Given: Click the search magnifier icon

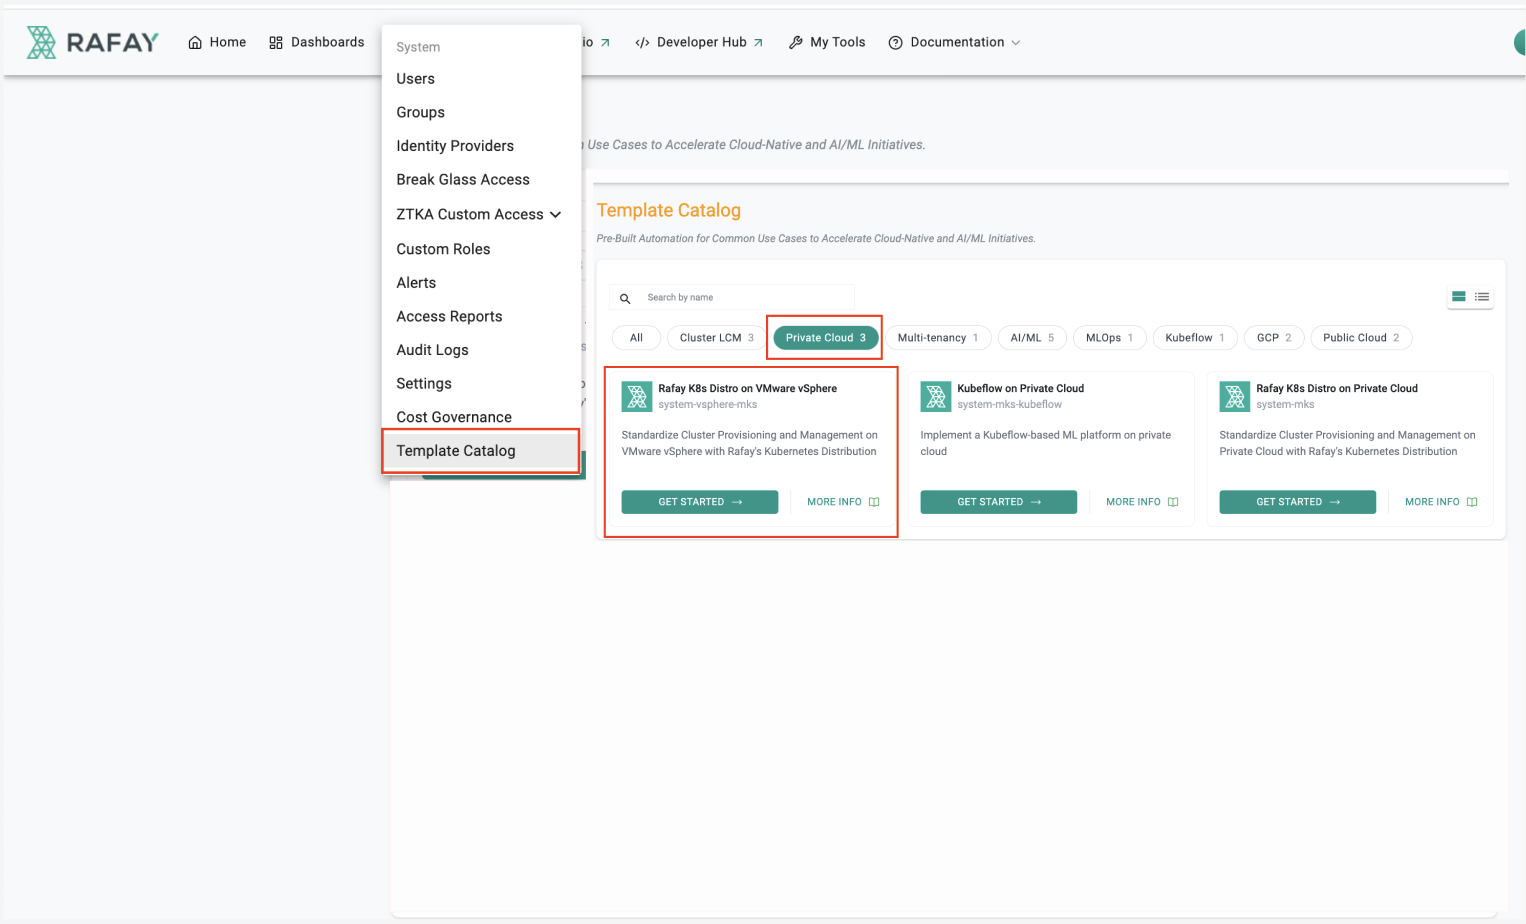Looking at the screenshot, I should [x=625, y=298].
